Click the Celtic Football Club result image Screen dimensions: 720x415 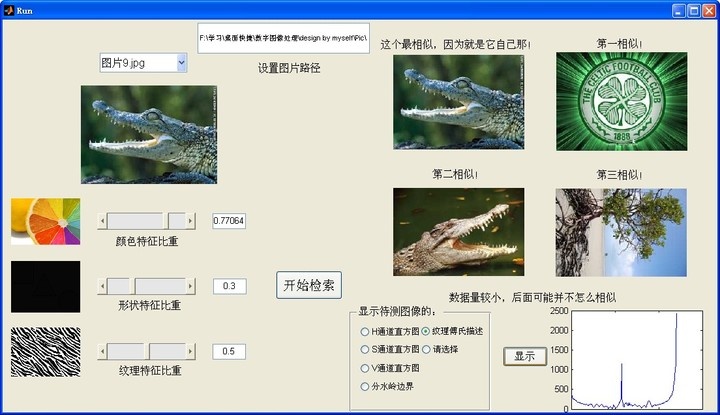coord(622,101)
